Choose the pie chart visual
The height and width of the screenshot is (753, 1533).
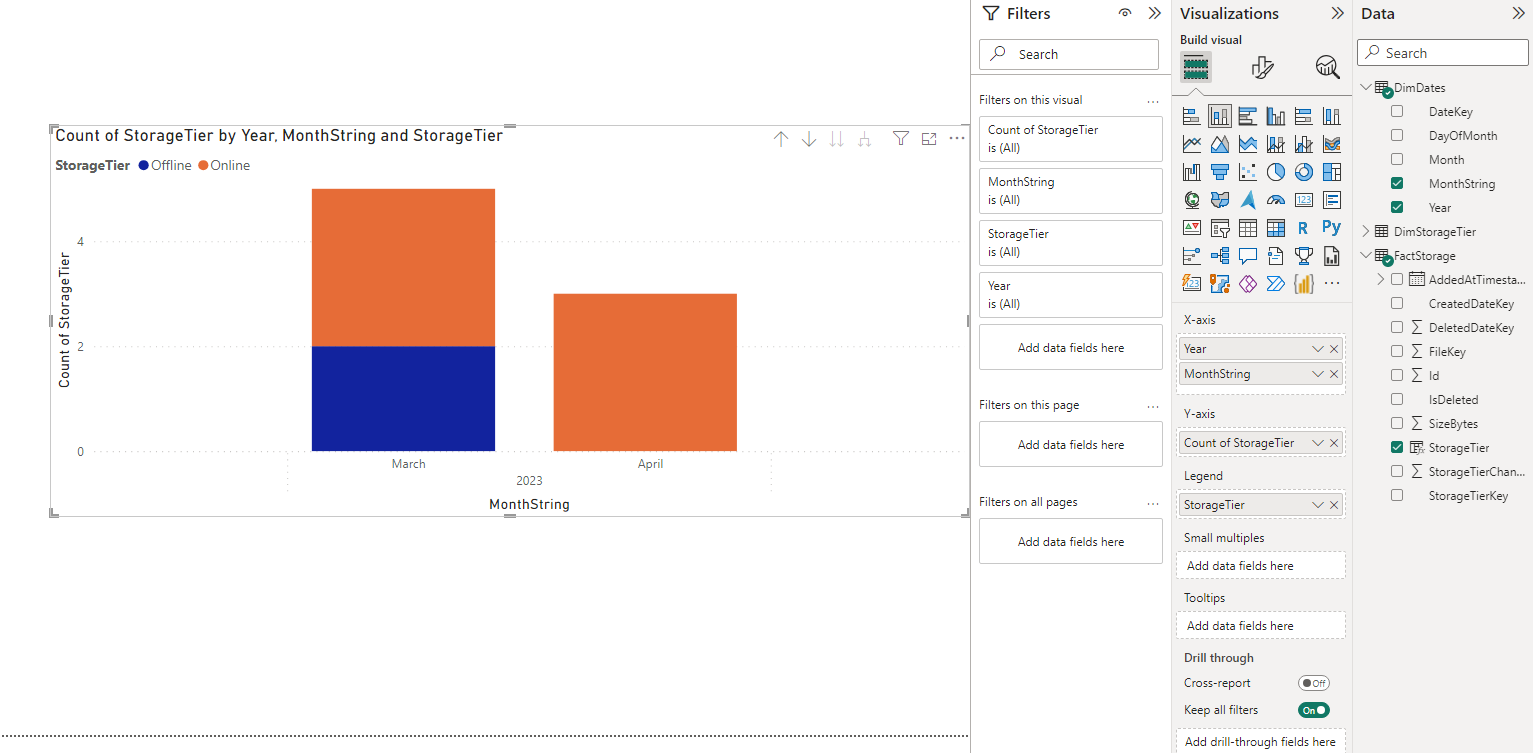pos(1275,172)
